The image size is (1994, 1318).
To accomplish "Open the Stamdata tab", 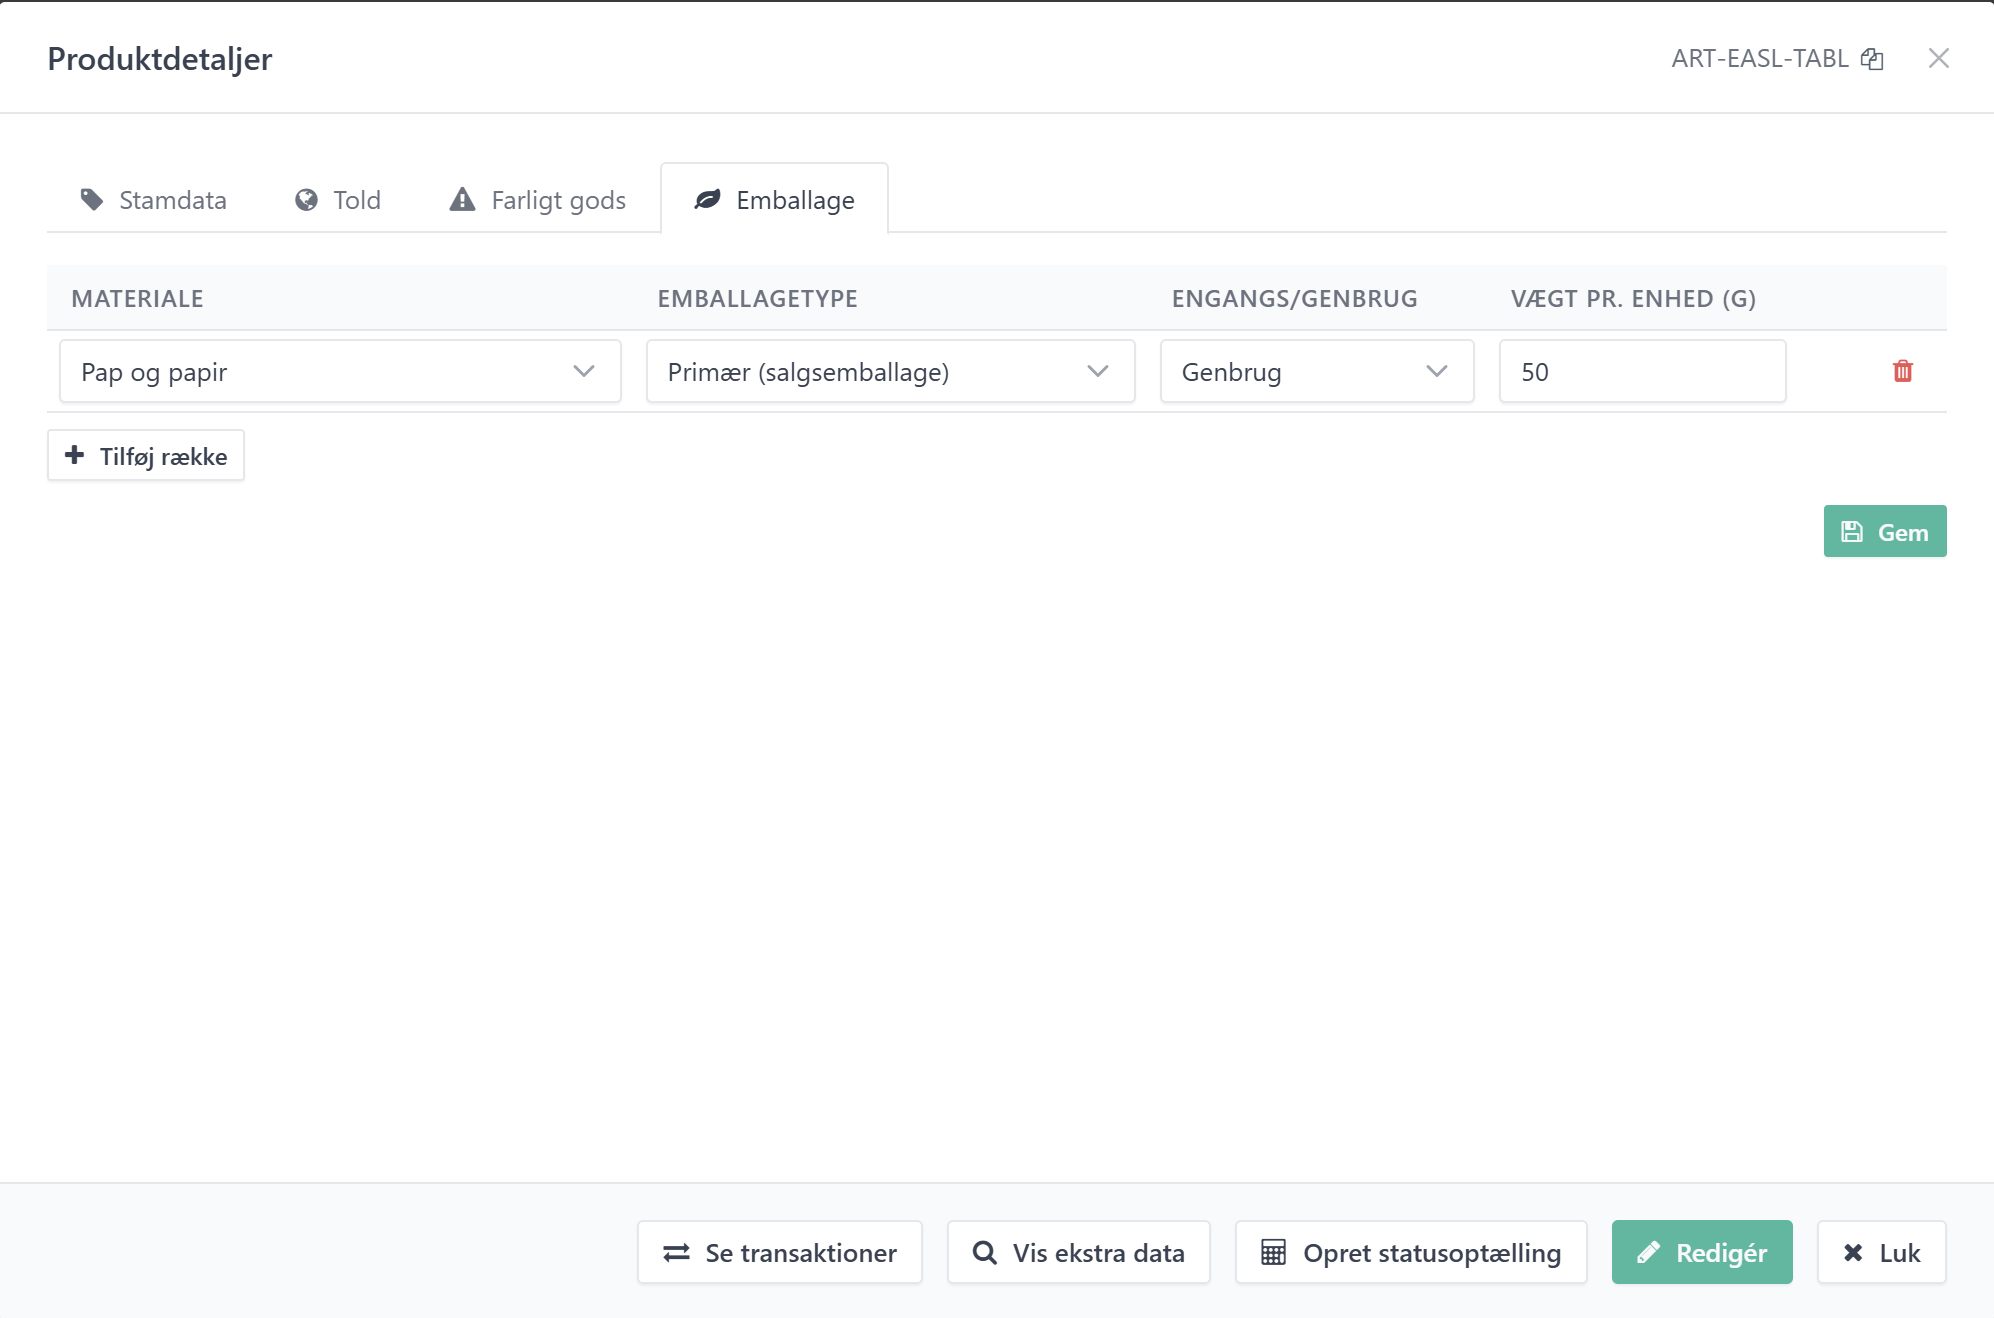I will coord(153,200).
